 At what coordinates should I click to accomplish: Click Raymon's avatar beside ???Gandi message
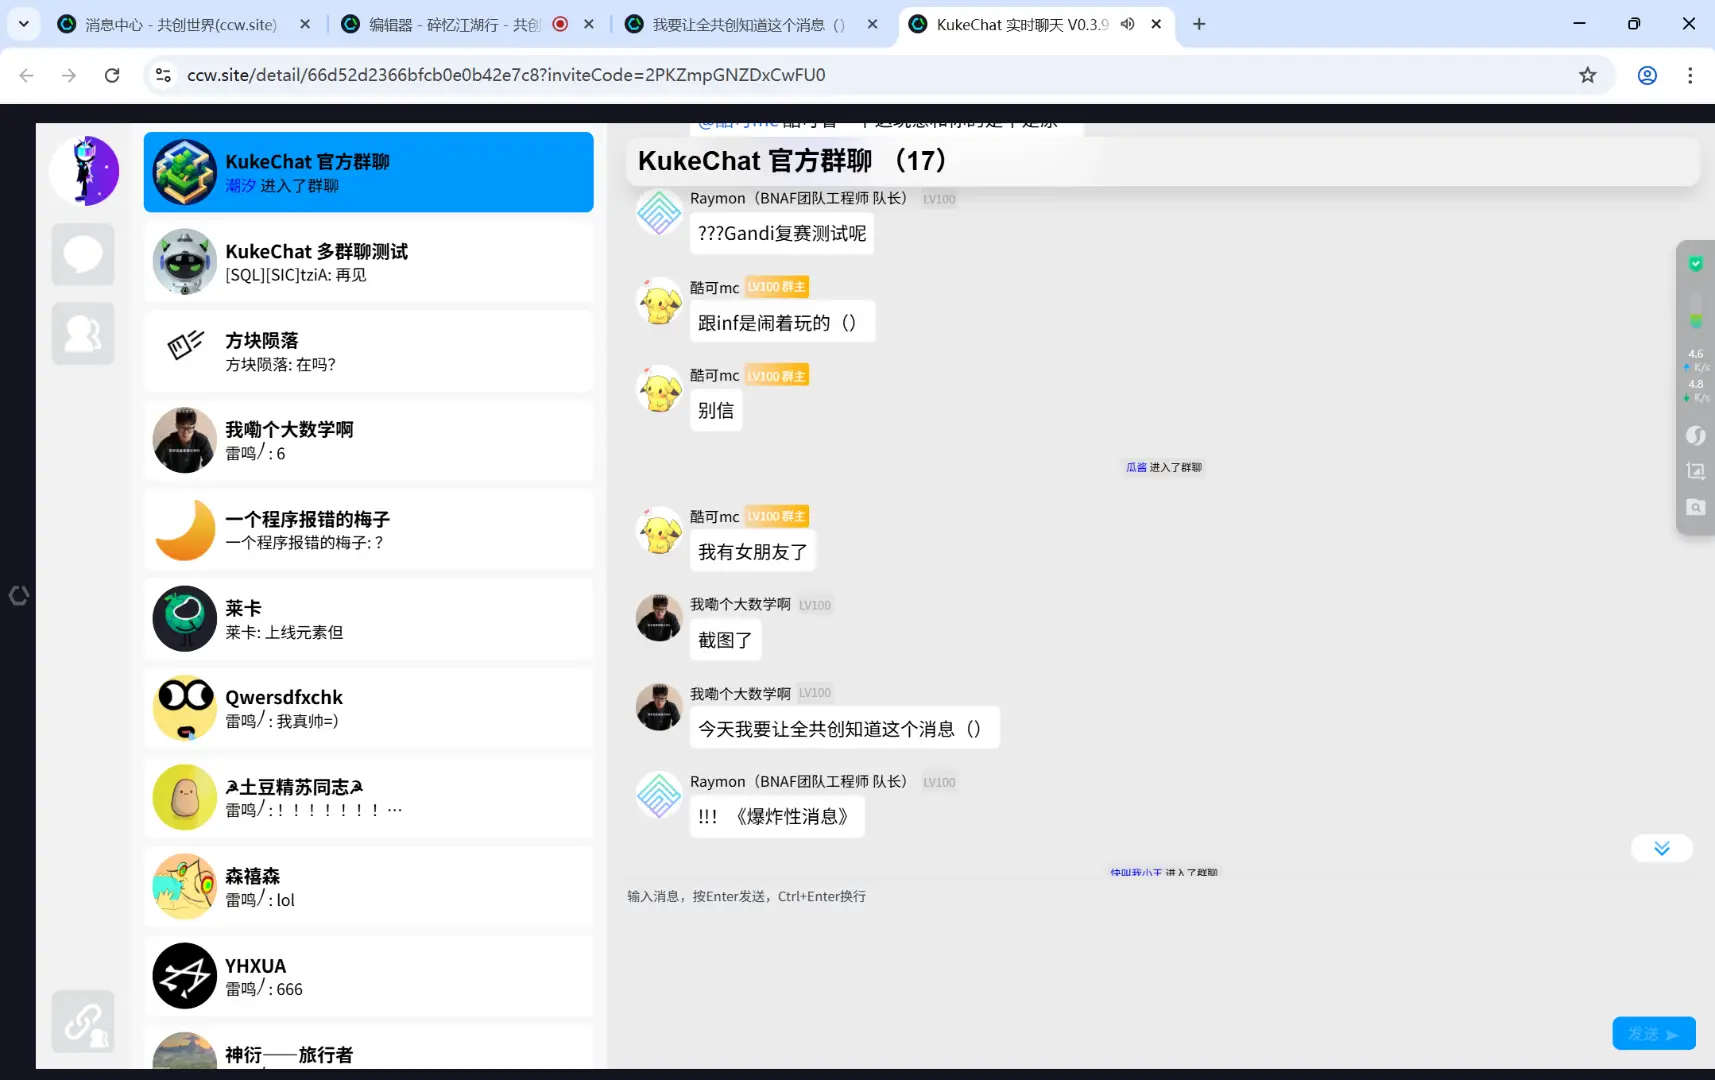click(659, 212)
